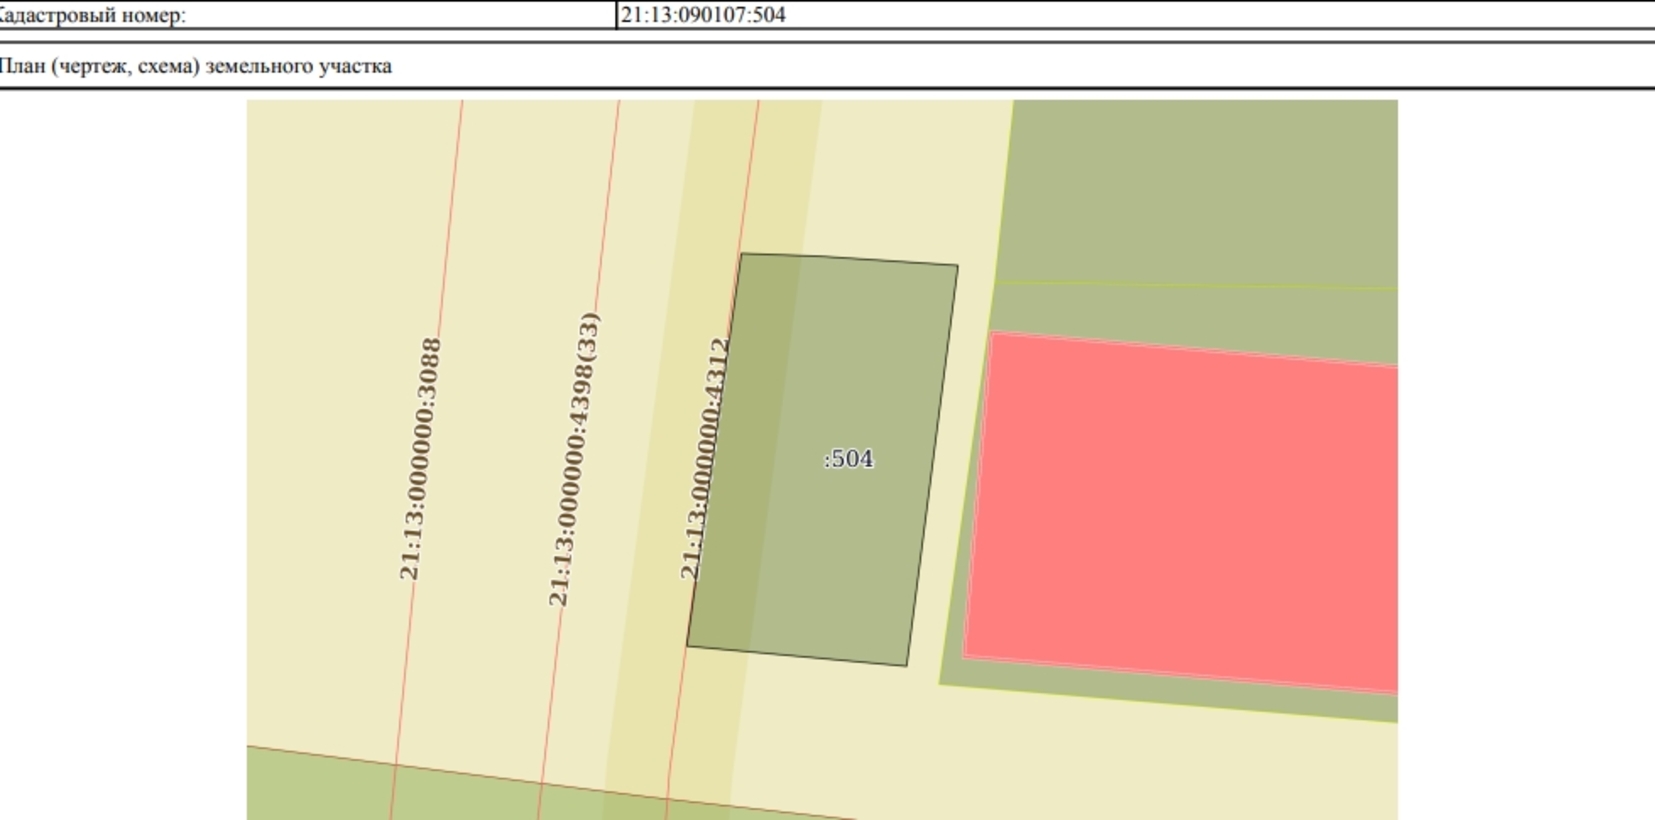This screenshot has height=820, width=1655.
Task: Click the top-right corner of parcel :504
Action: pos(957,266)
